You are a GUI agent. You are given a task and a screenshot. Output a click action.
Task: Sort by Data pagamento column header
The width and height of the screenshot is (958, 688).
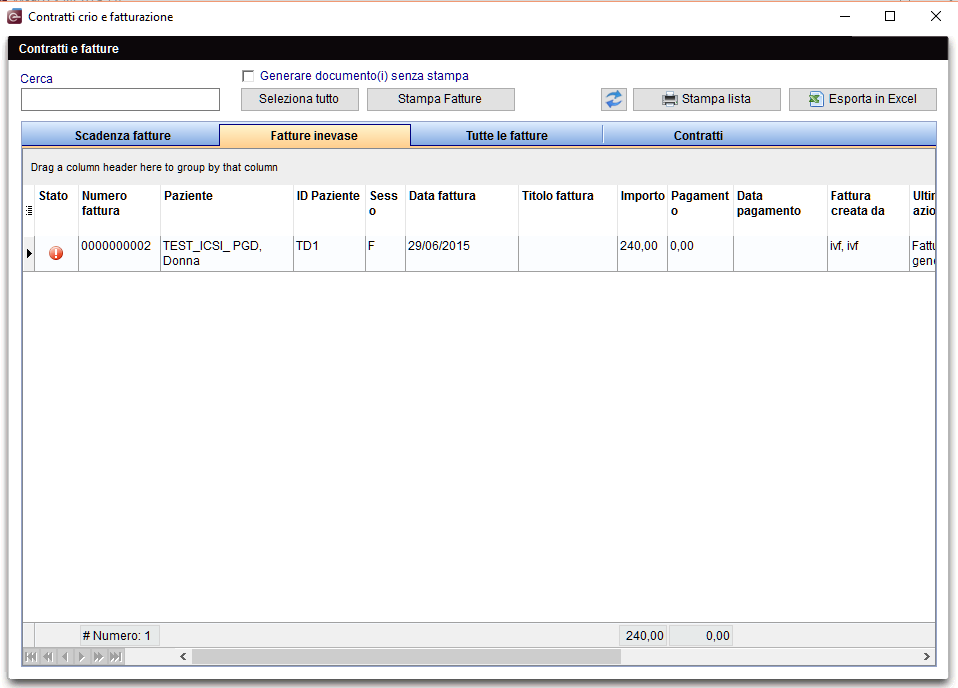click(780, 210)
